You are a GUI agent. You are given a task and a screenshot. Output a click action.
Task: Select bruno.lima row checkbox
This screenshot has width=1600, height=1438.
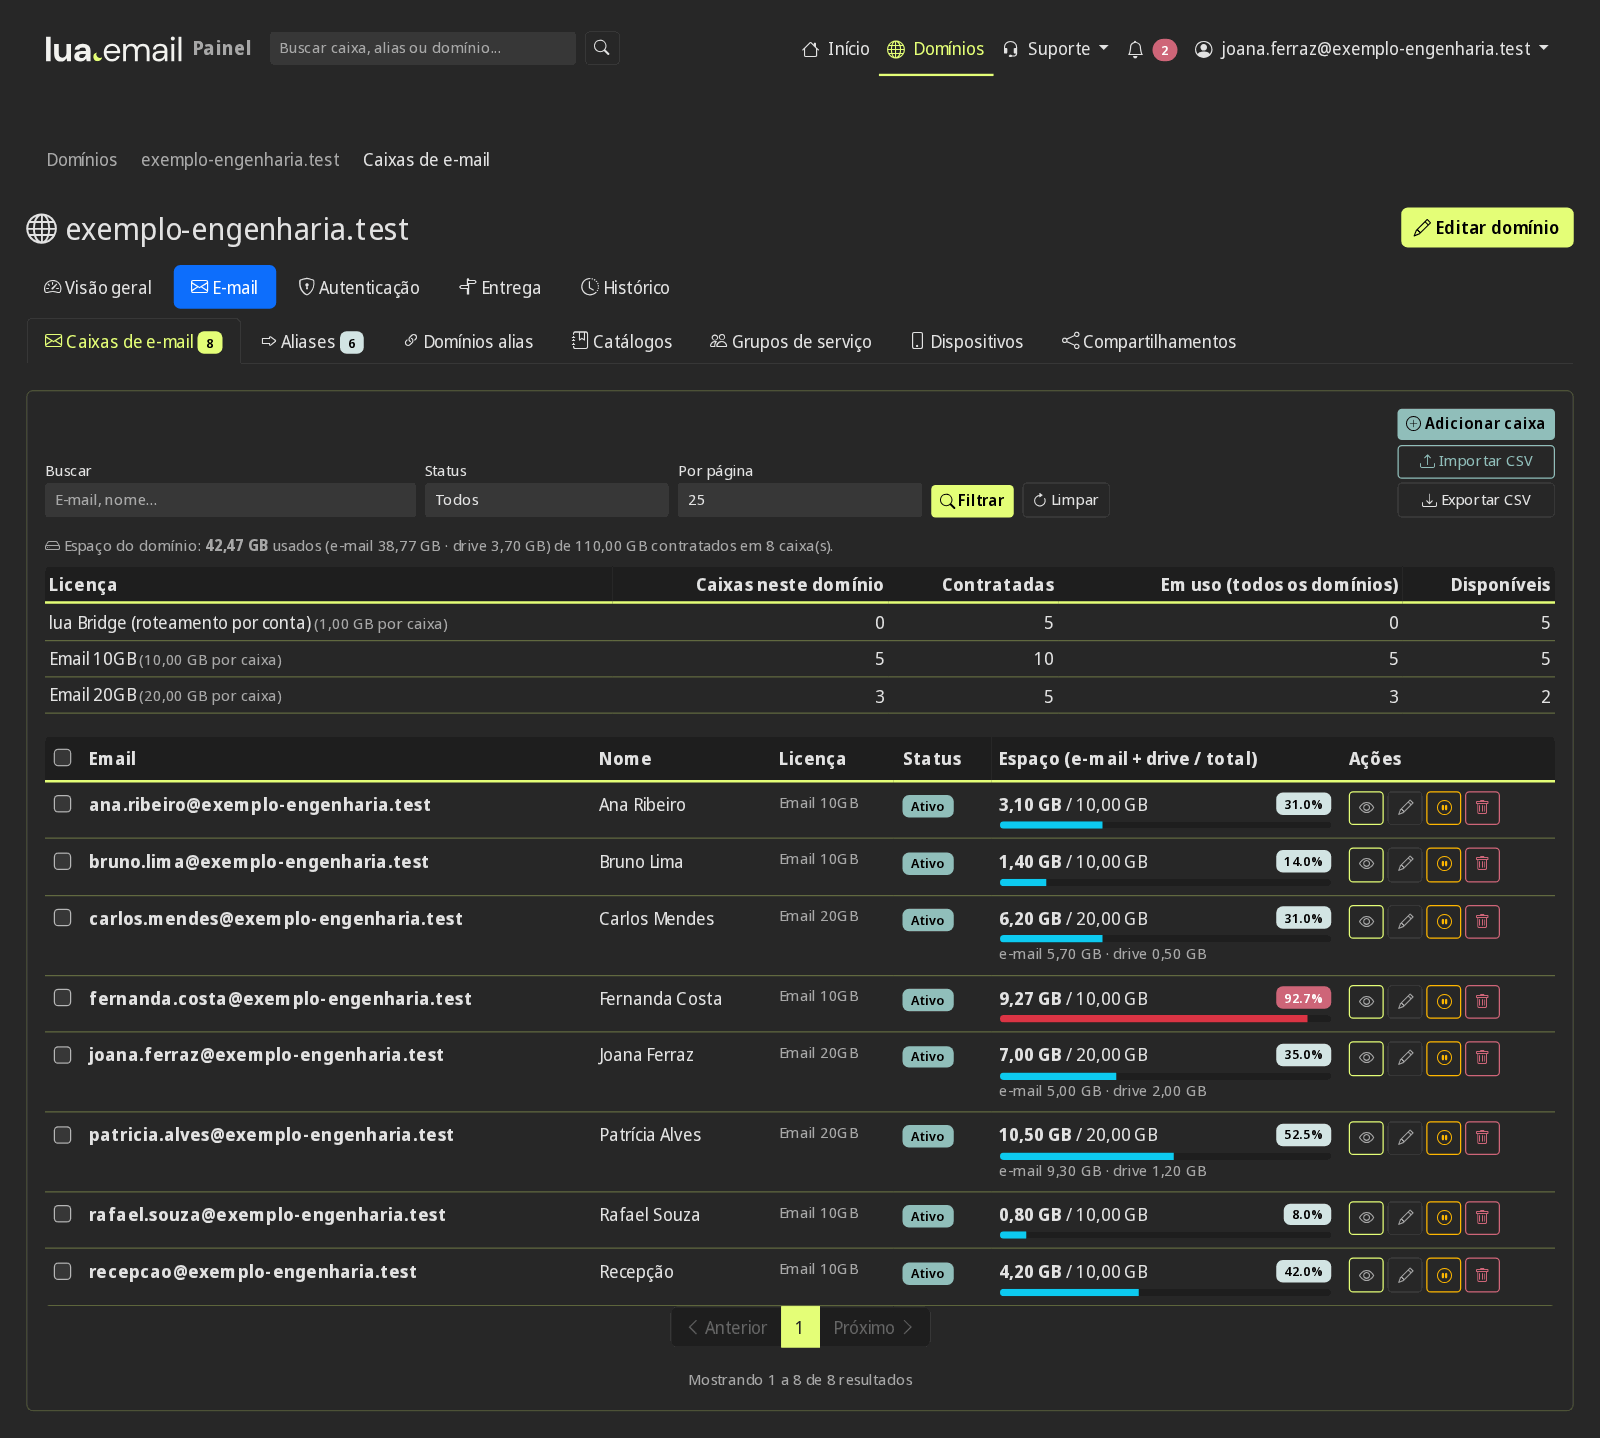point(63,861)
